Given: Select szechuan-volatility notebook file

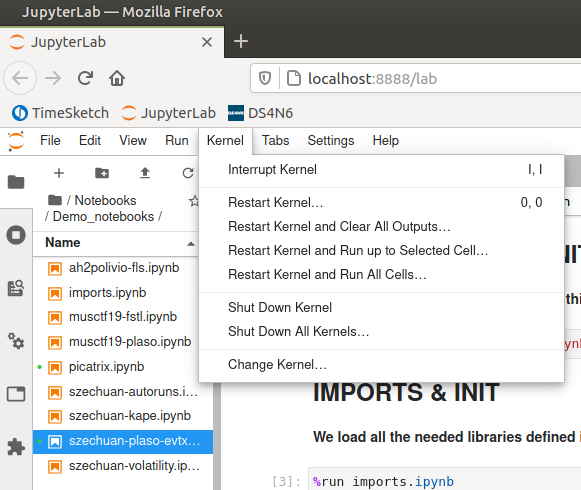Looking at the screenshot, I should click(x=124, y=466).
